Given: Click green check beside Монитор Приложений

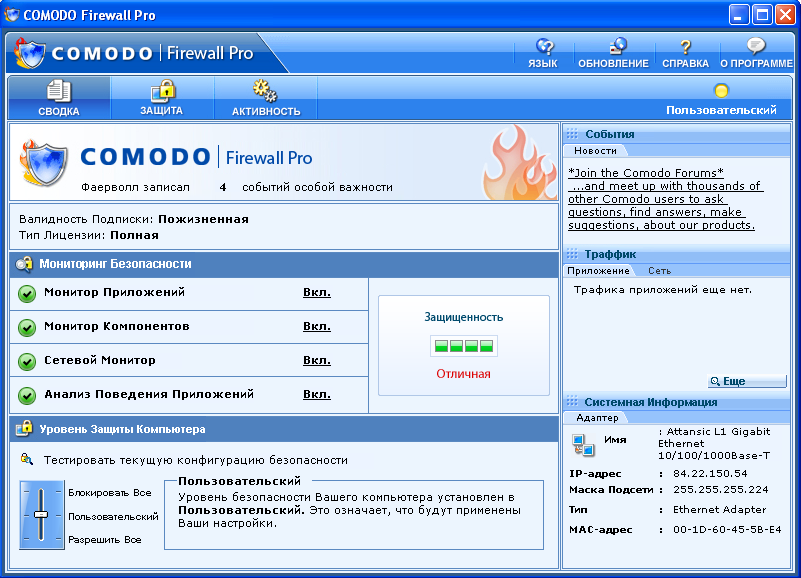Looking at the screenshot, I should pyautogui.click(x=27, y=294).
